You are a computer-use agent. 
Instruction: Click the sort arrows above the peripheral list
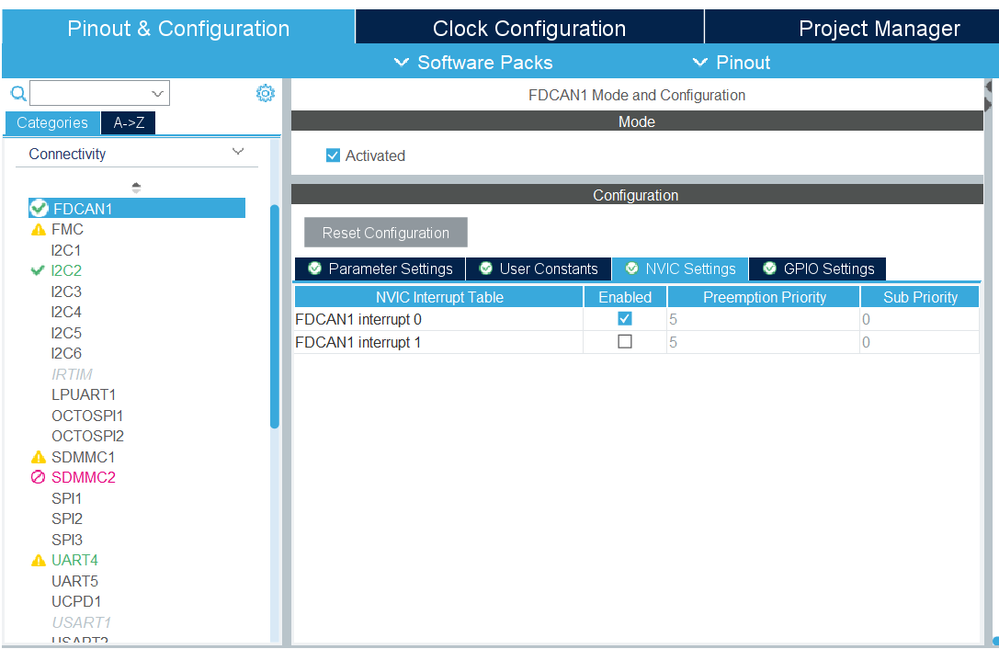point(136,187)
